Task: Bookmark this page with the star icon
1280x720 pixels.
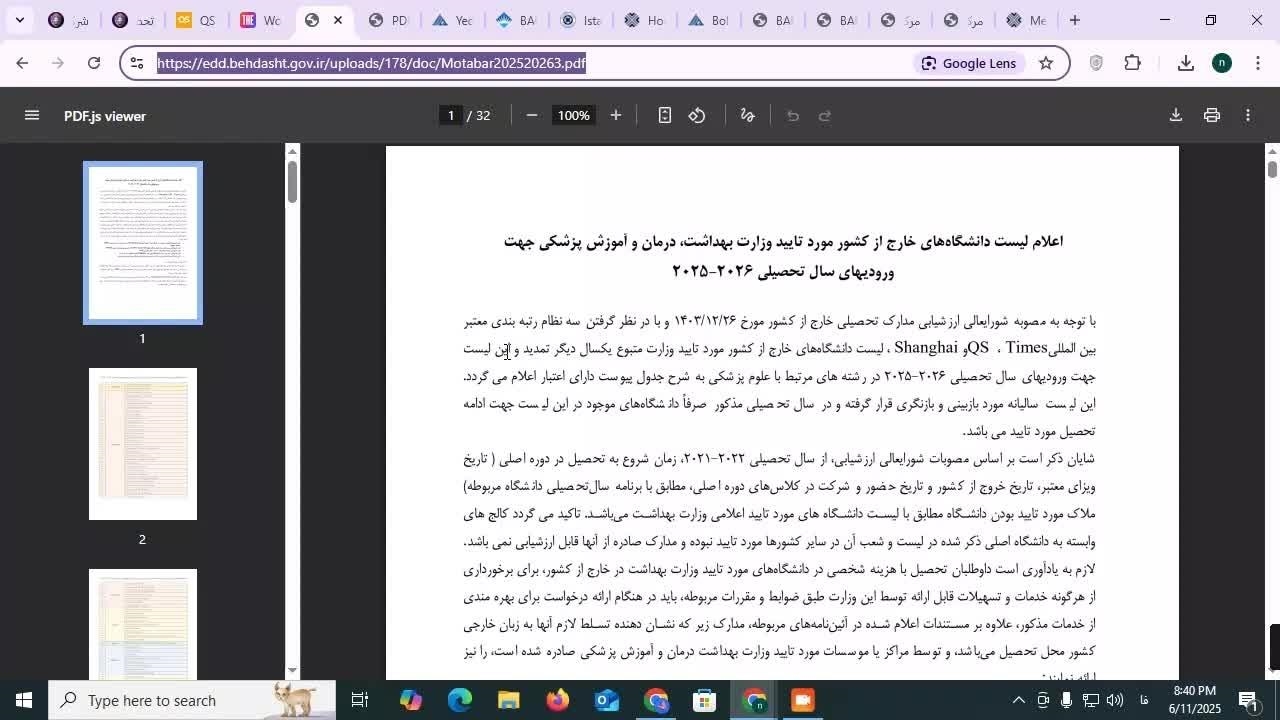Action: coord(1046,63)
